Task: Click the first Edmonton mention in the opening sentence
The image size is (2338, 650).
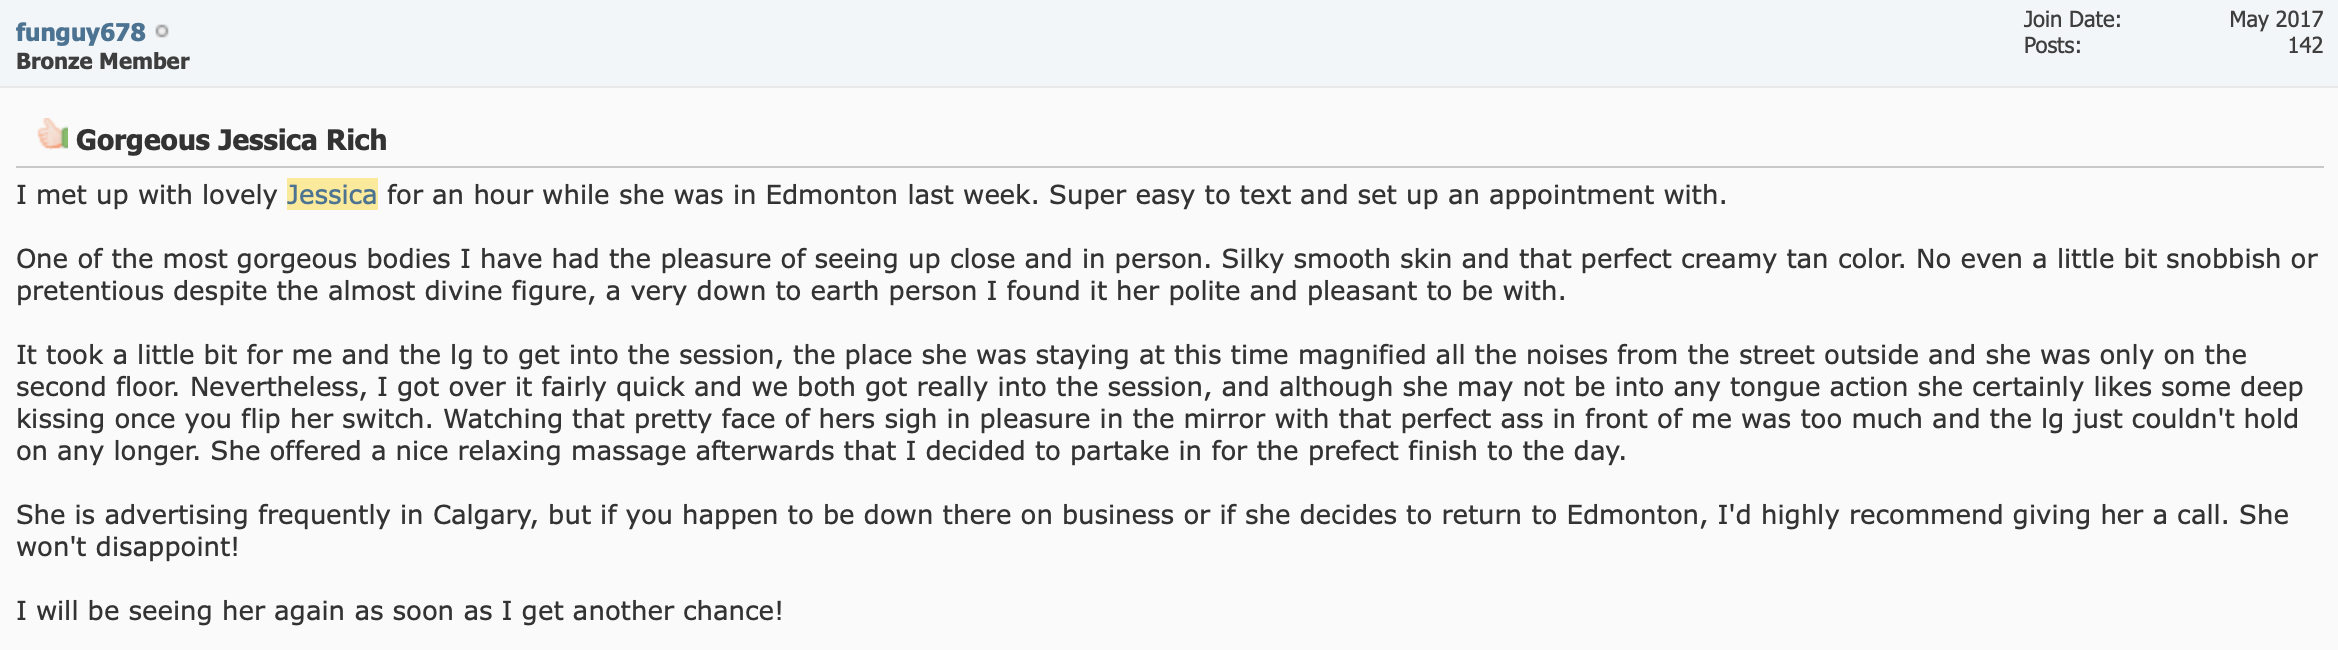Action: 832,194
